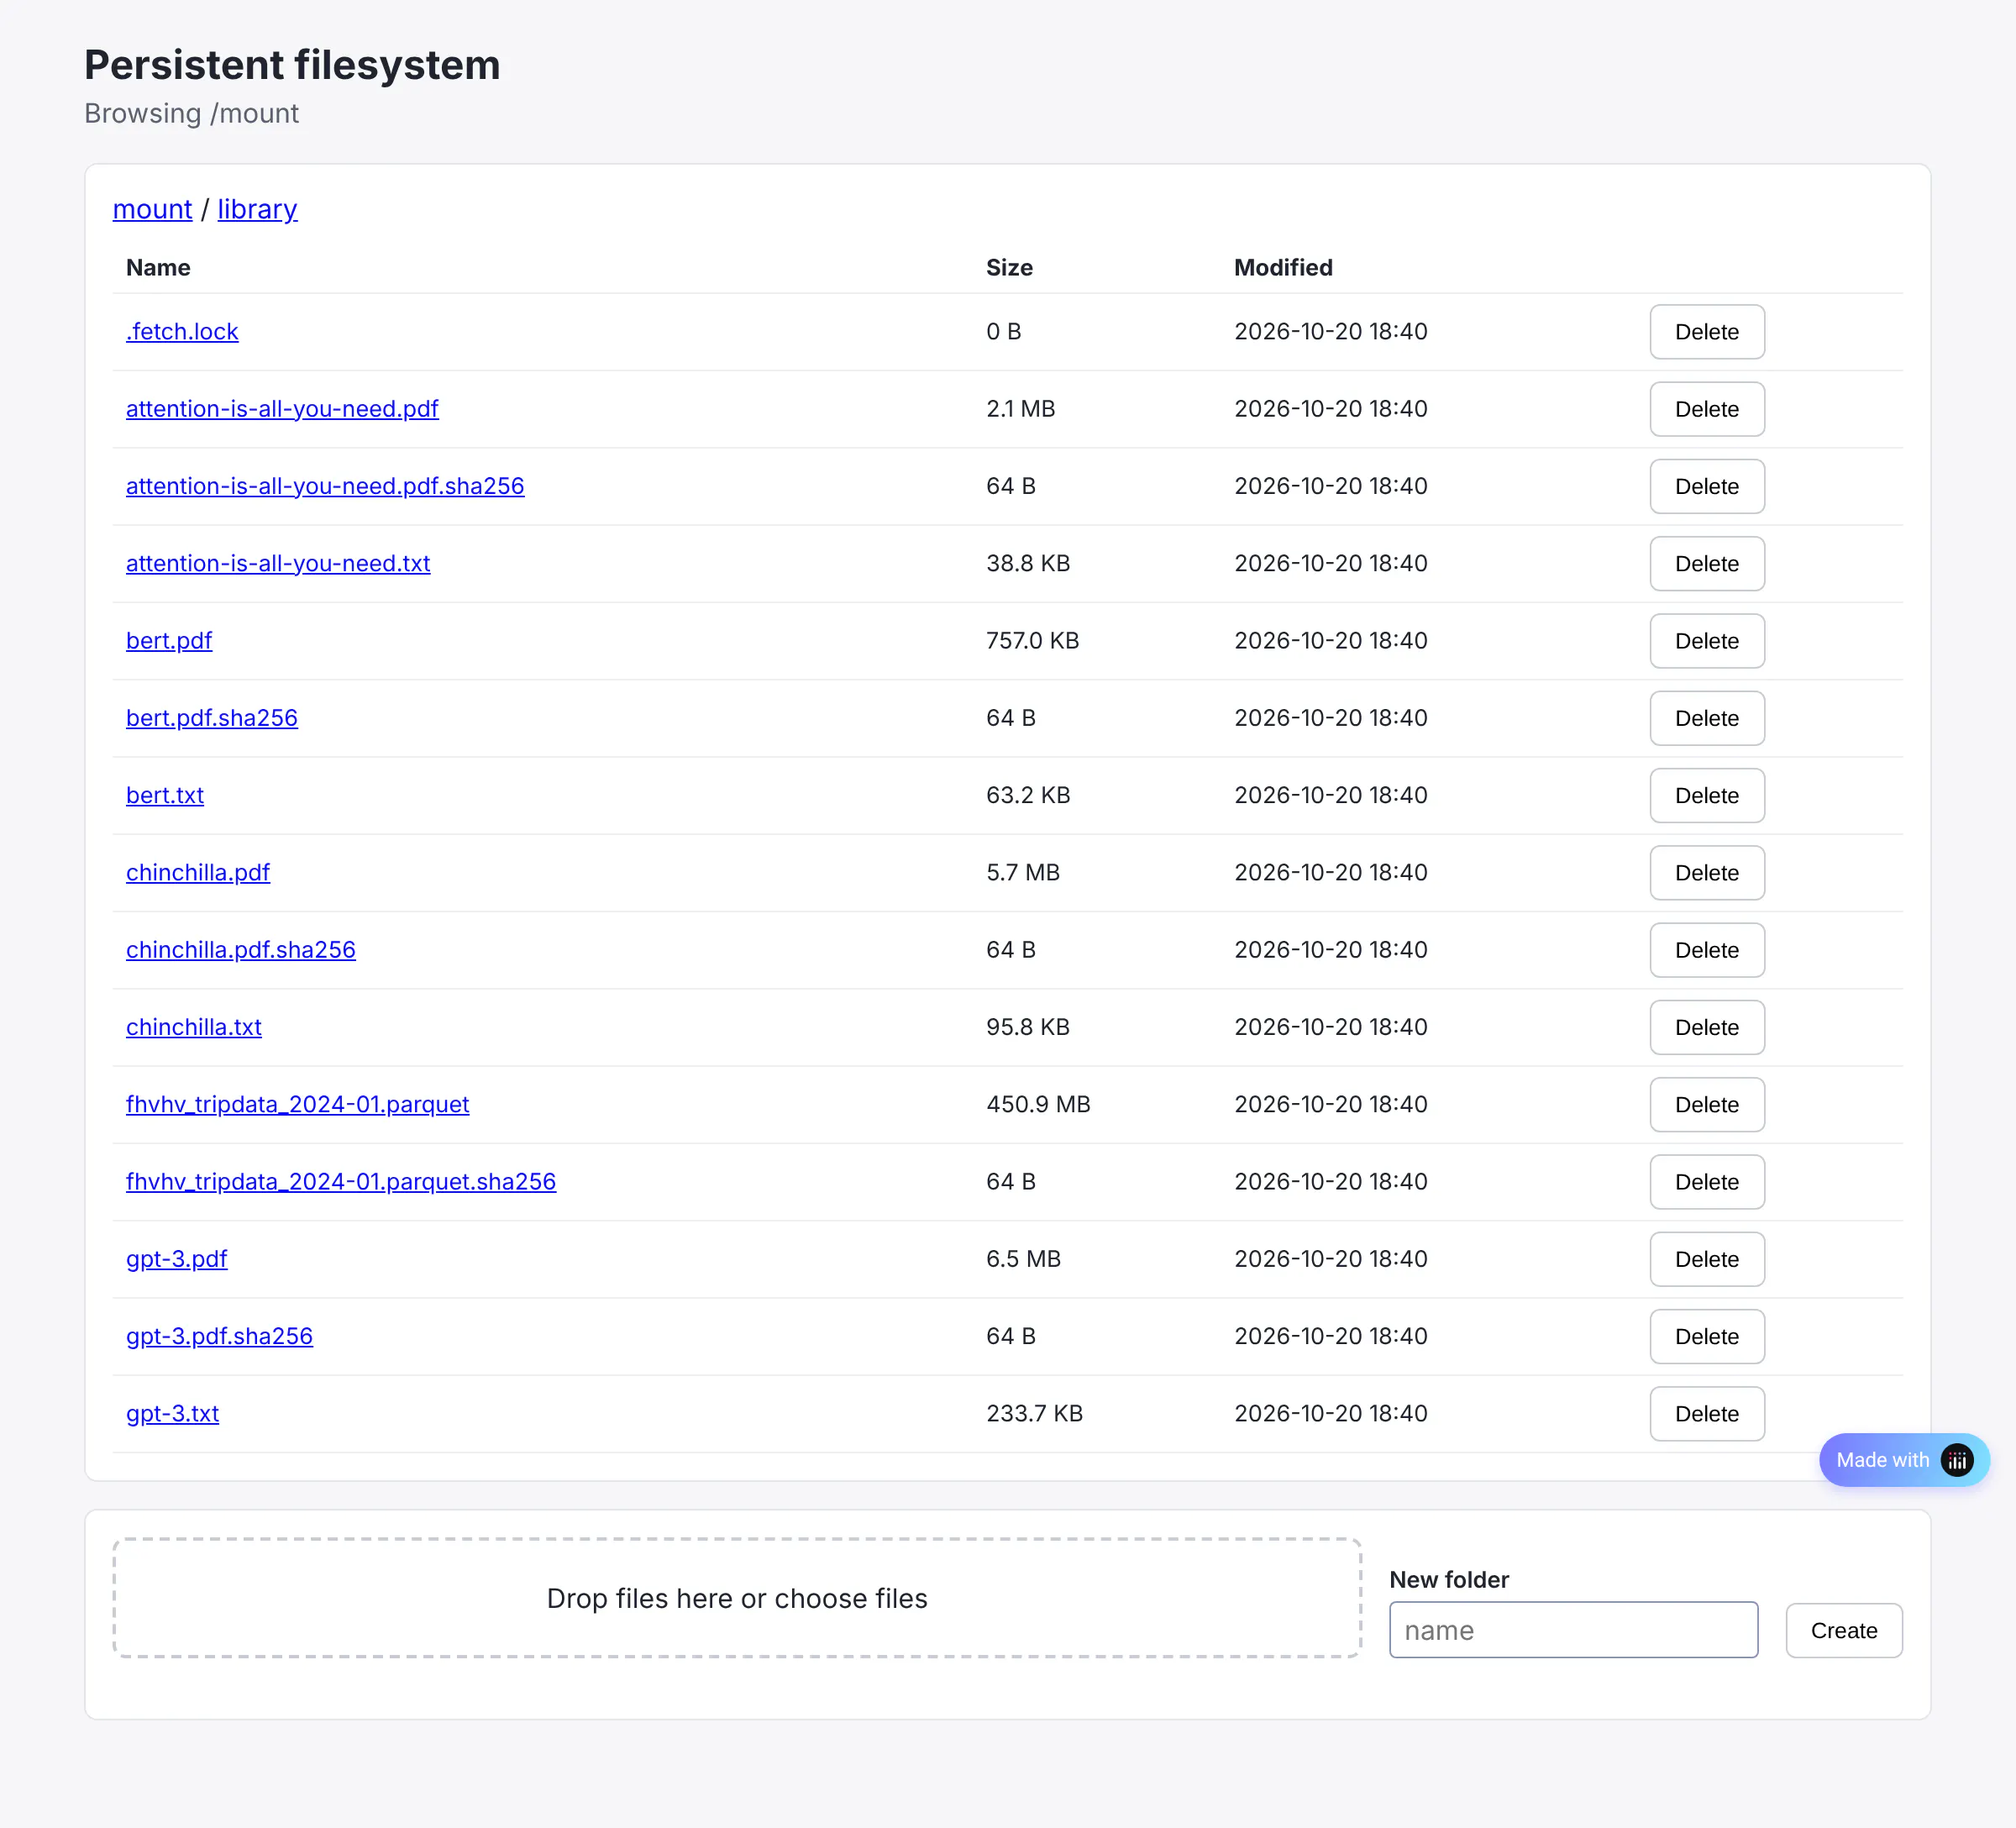Image resolution: width=2016 pixels, height=1828 pixels.
Task: Delete chinchilla.pdf
Action: click(1706, 873)
